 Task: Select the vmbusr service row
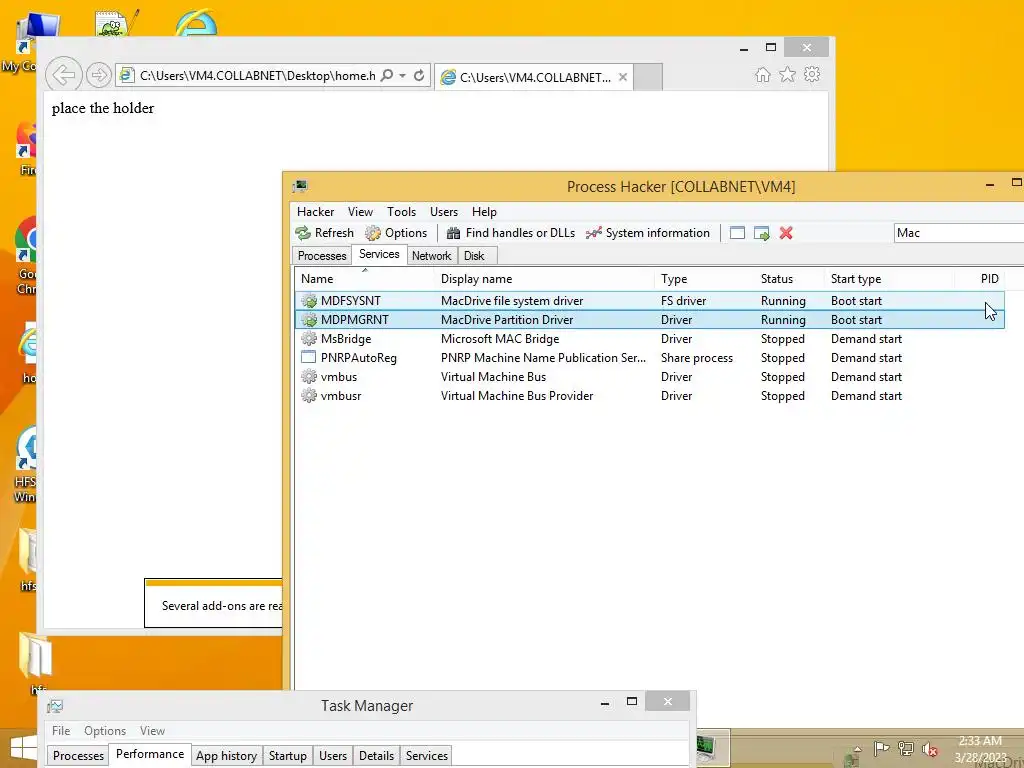coord(650,396)
